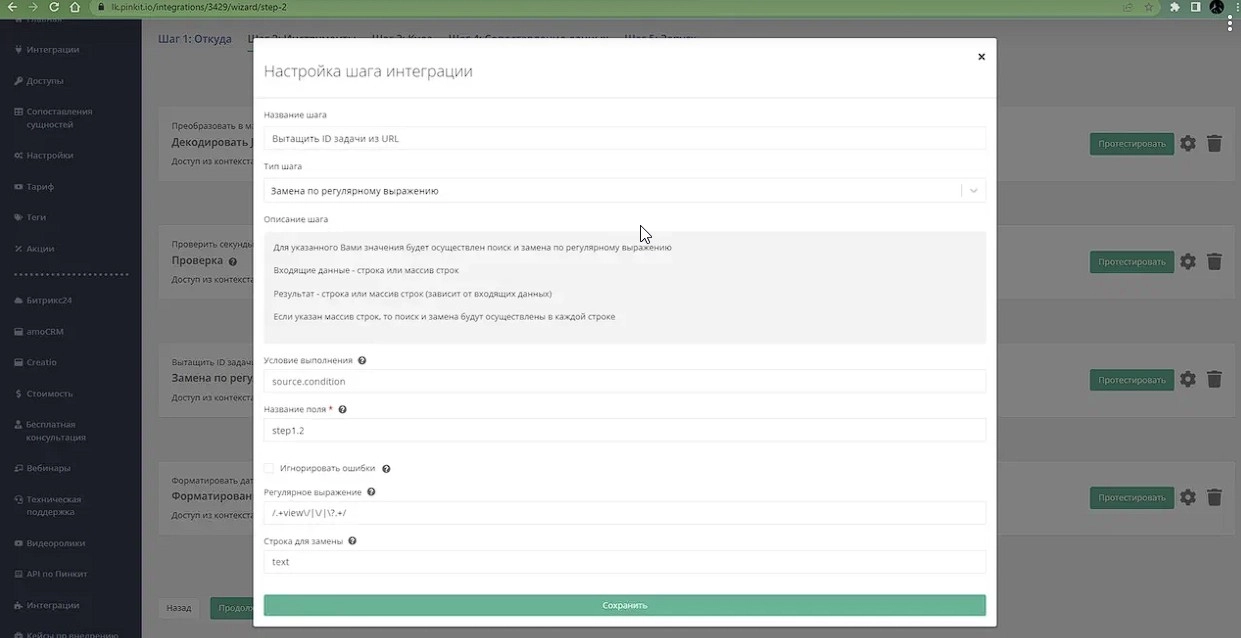Click help icon beside Регулярное выражение label
This screenshot has height=638, width=1241.
pyautogui.click(x=371, y=492)
